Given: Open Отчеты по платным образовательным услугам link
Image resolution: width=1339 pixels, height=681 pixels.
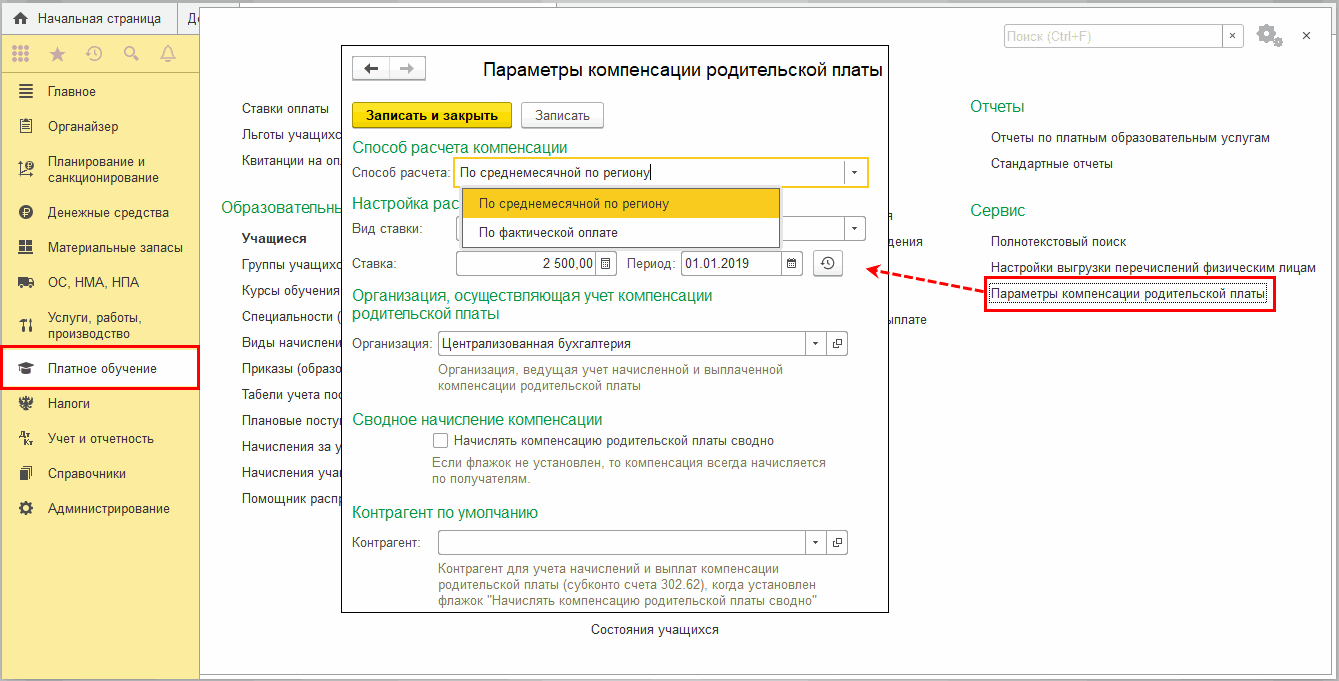Looking at the screenshot, I should [x=1130, y=138].
